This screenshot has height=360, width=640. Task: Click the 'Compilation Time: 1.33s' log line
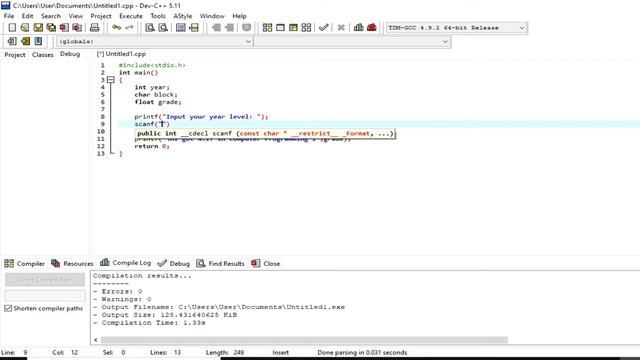[x=149, y=322]
